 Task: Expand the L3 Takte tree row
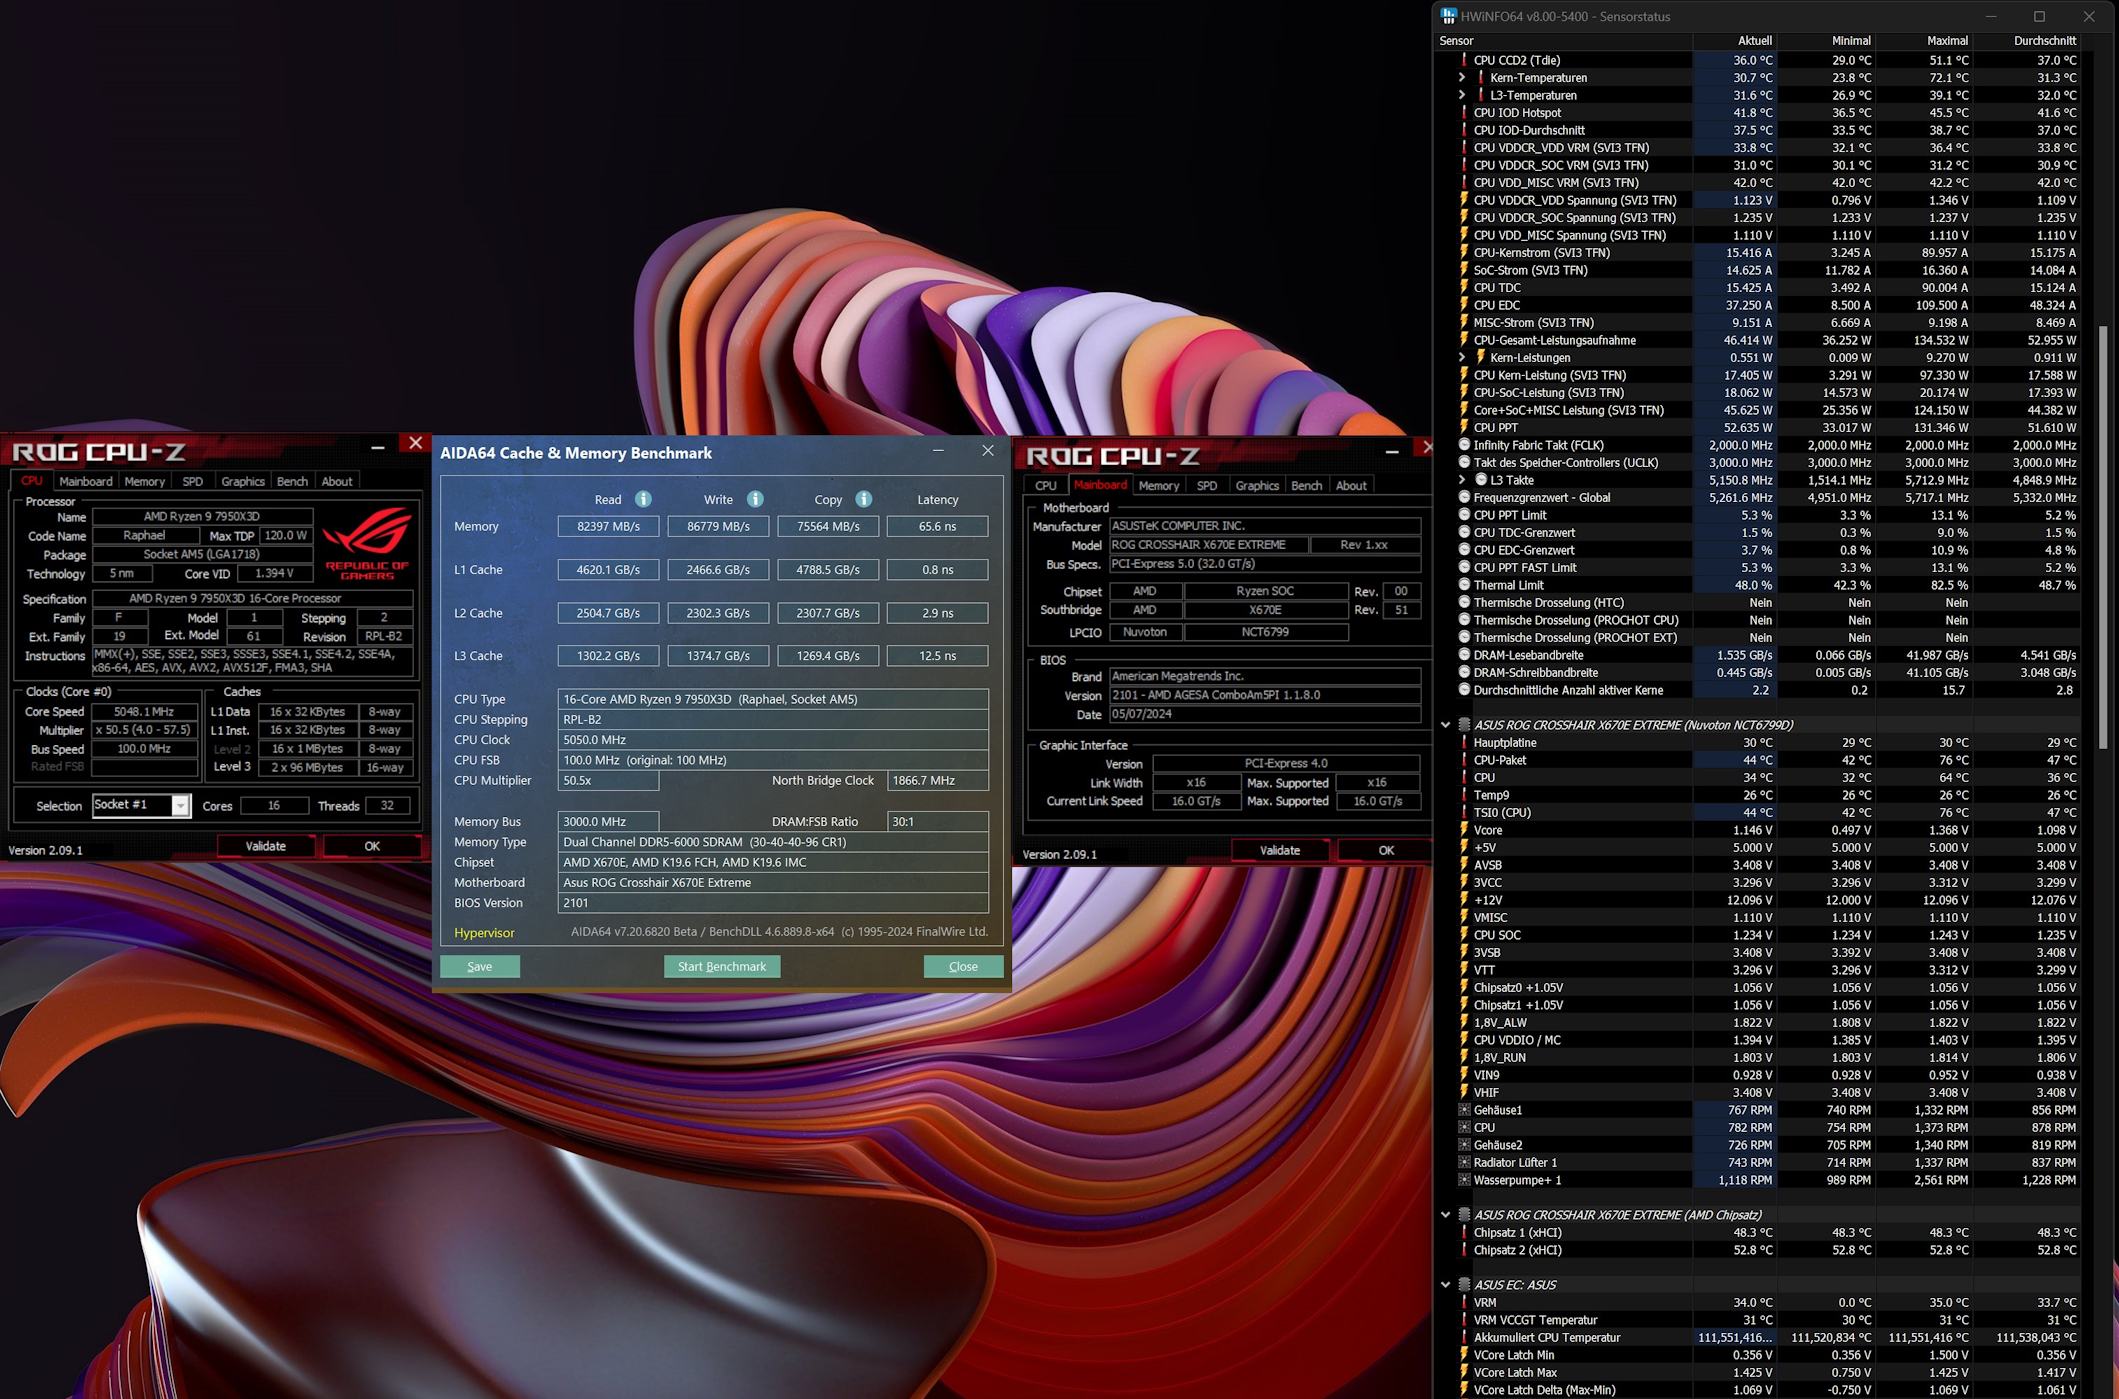1462,480
